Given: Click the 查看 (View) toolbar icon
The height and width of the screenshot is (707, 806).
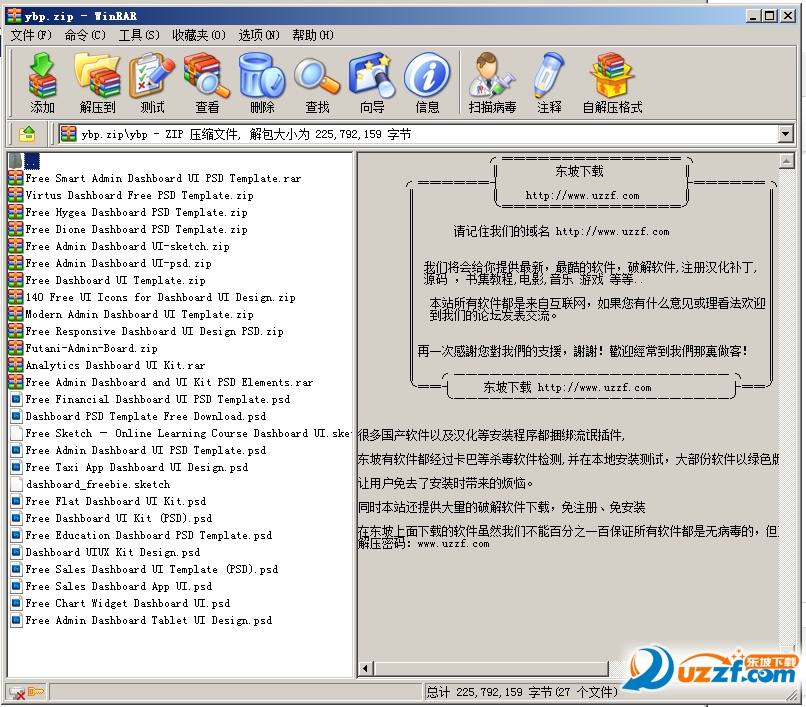Looking at the screenshot, I should pos(207,76).
